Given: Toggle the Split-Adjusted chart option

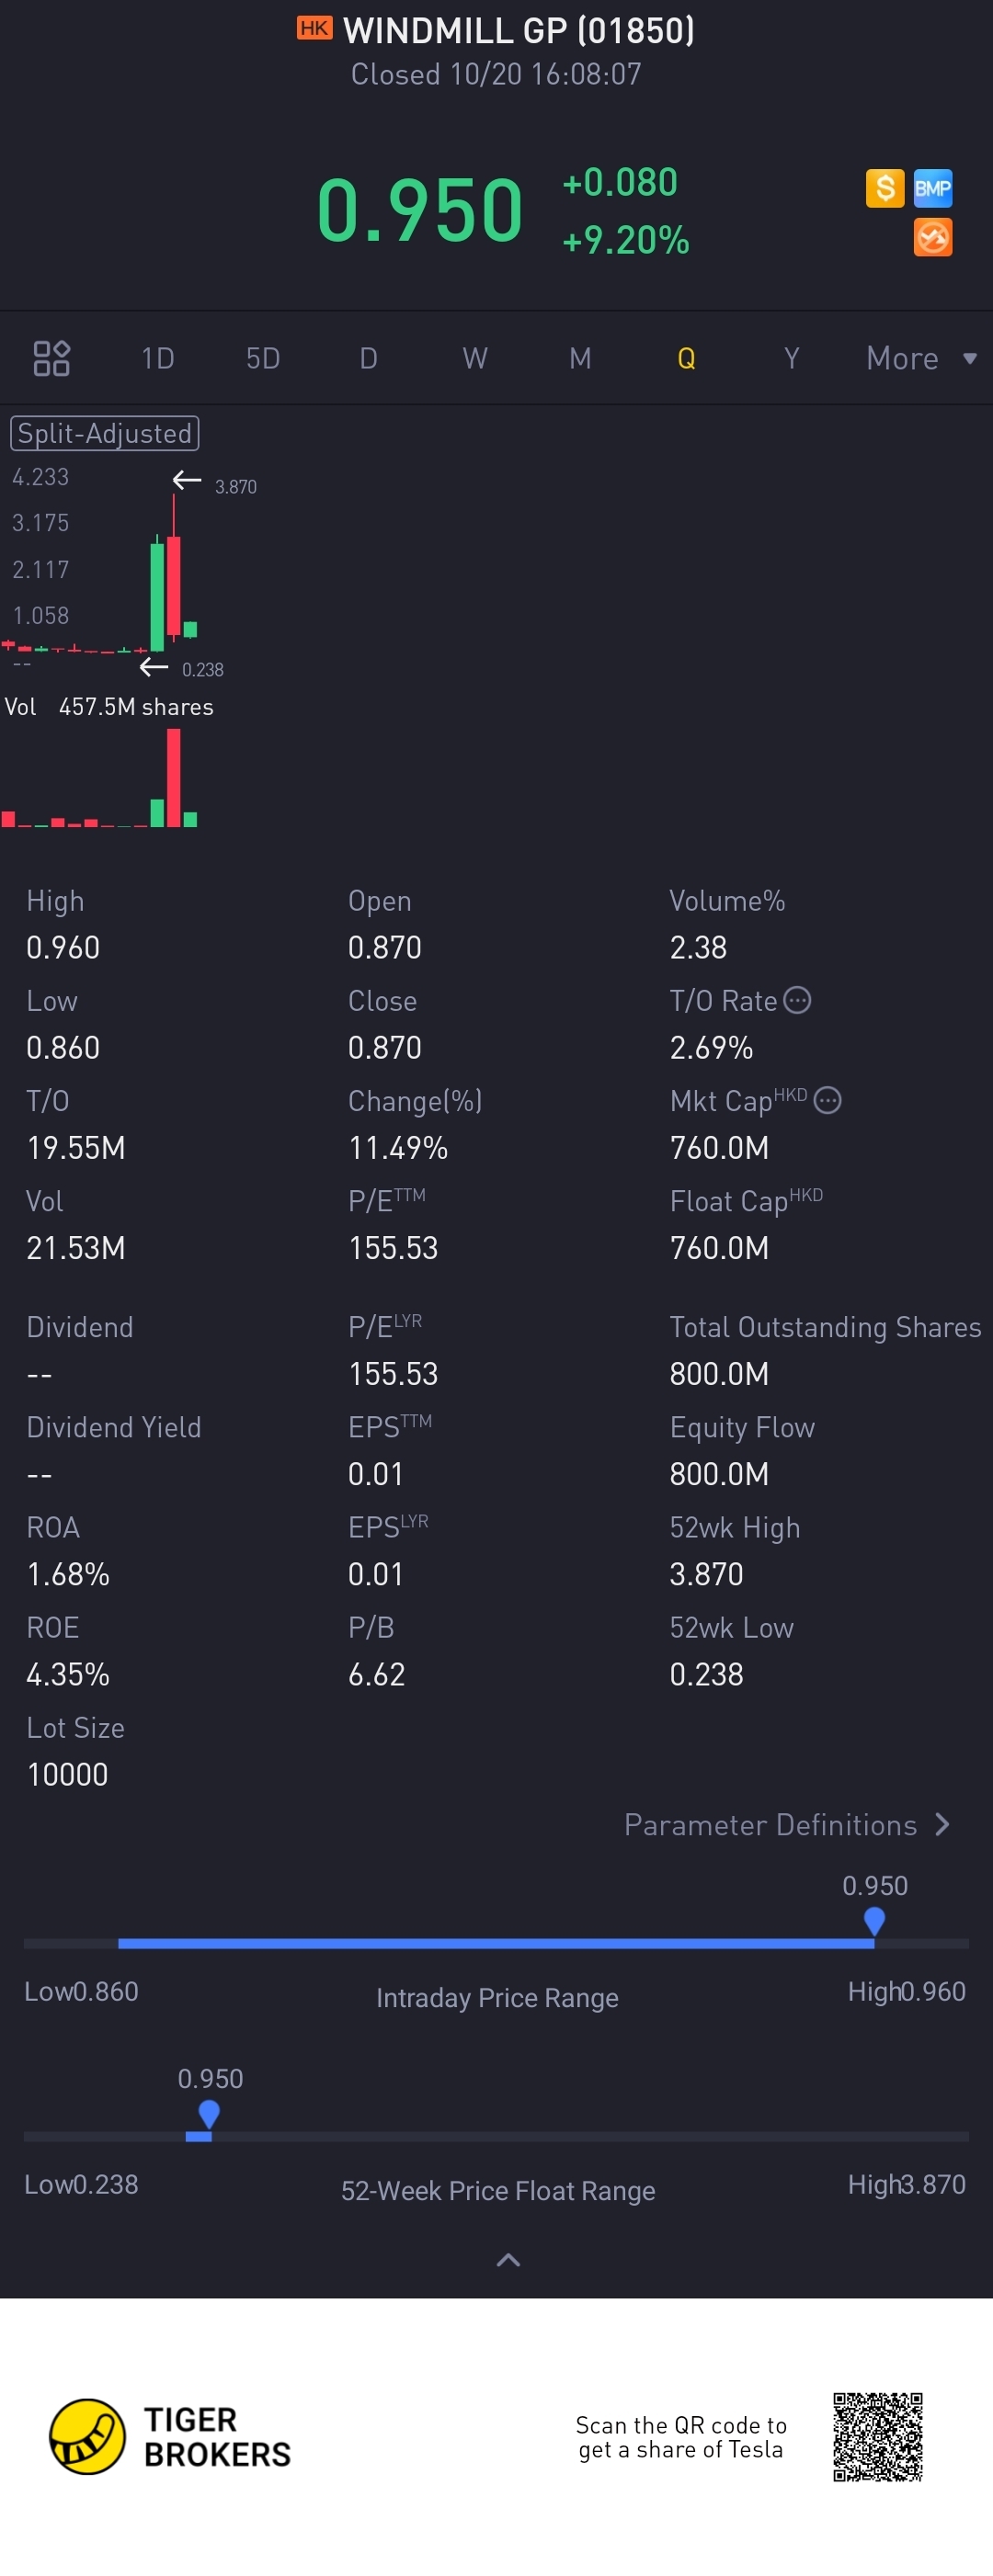Looking at the screenshot, I should [x=104, y=433].
